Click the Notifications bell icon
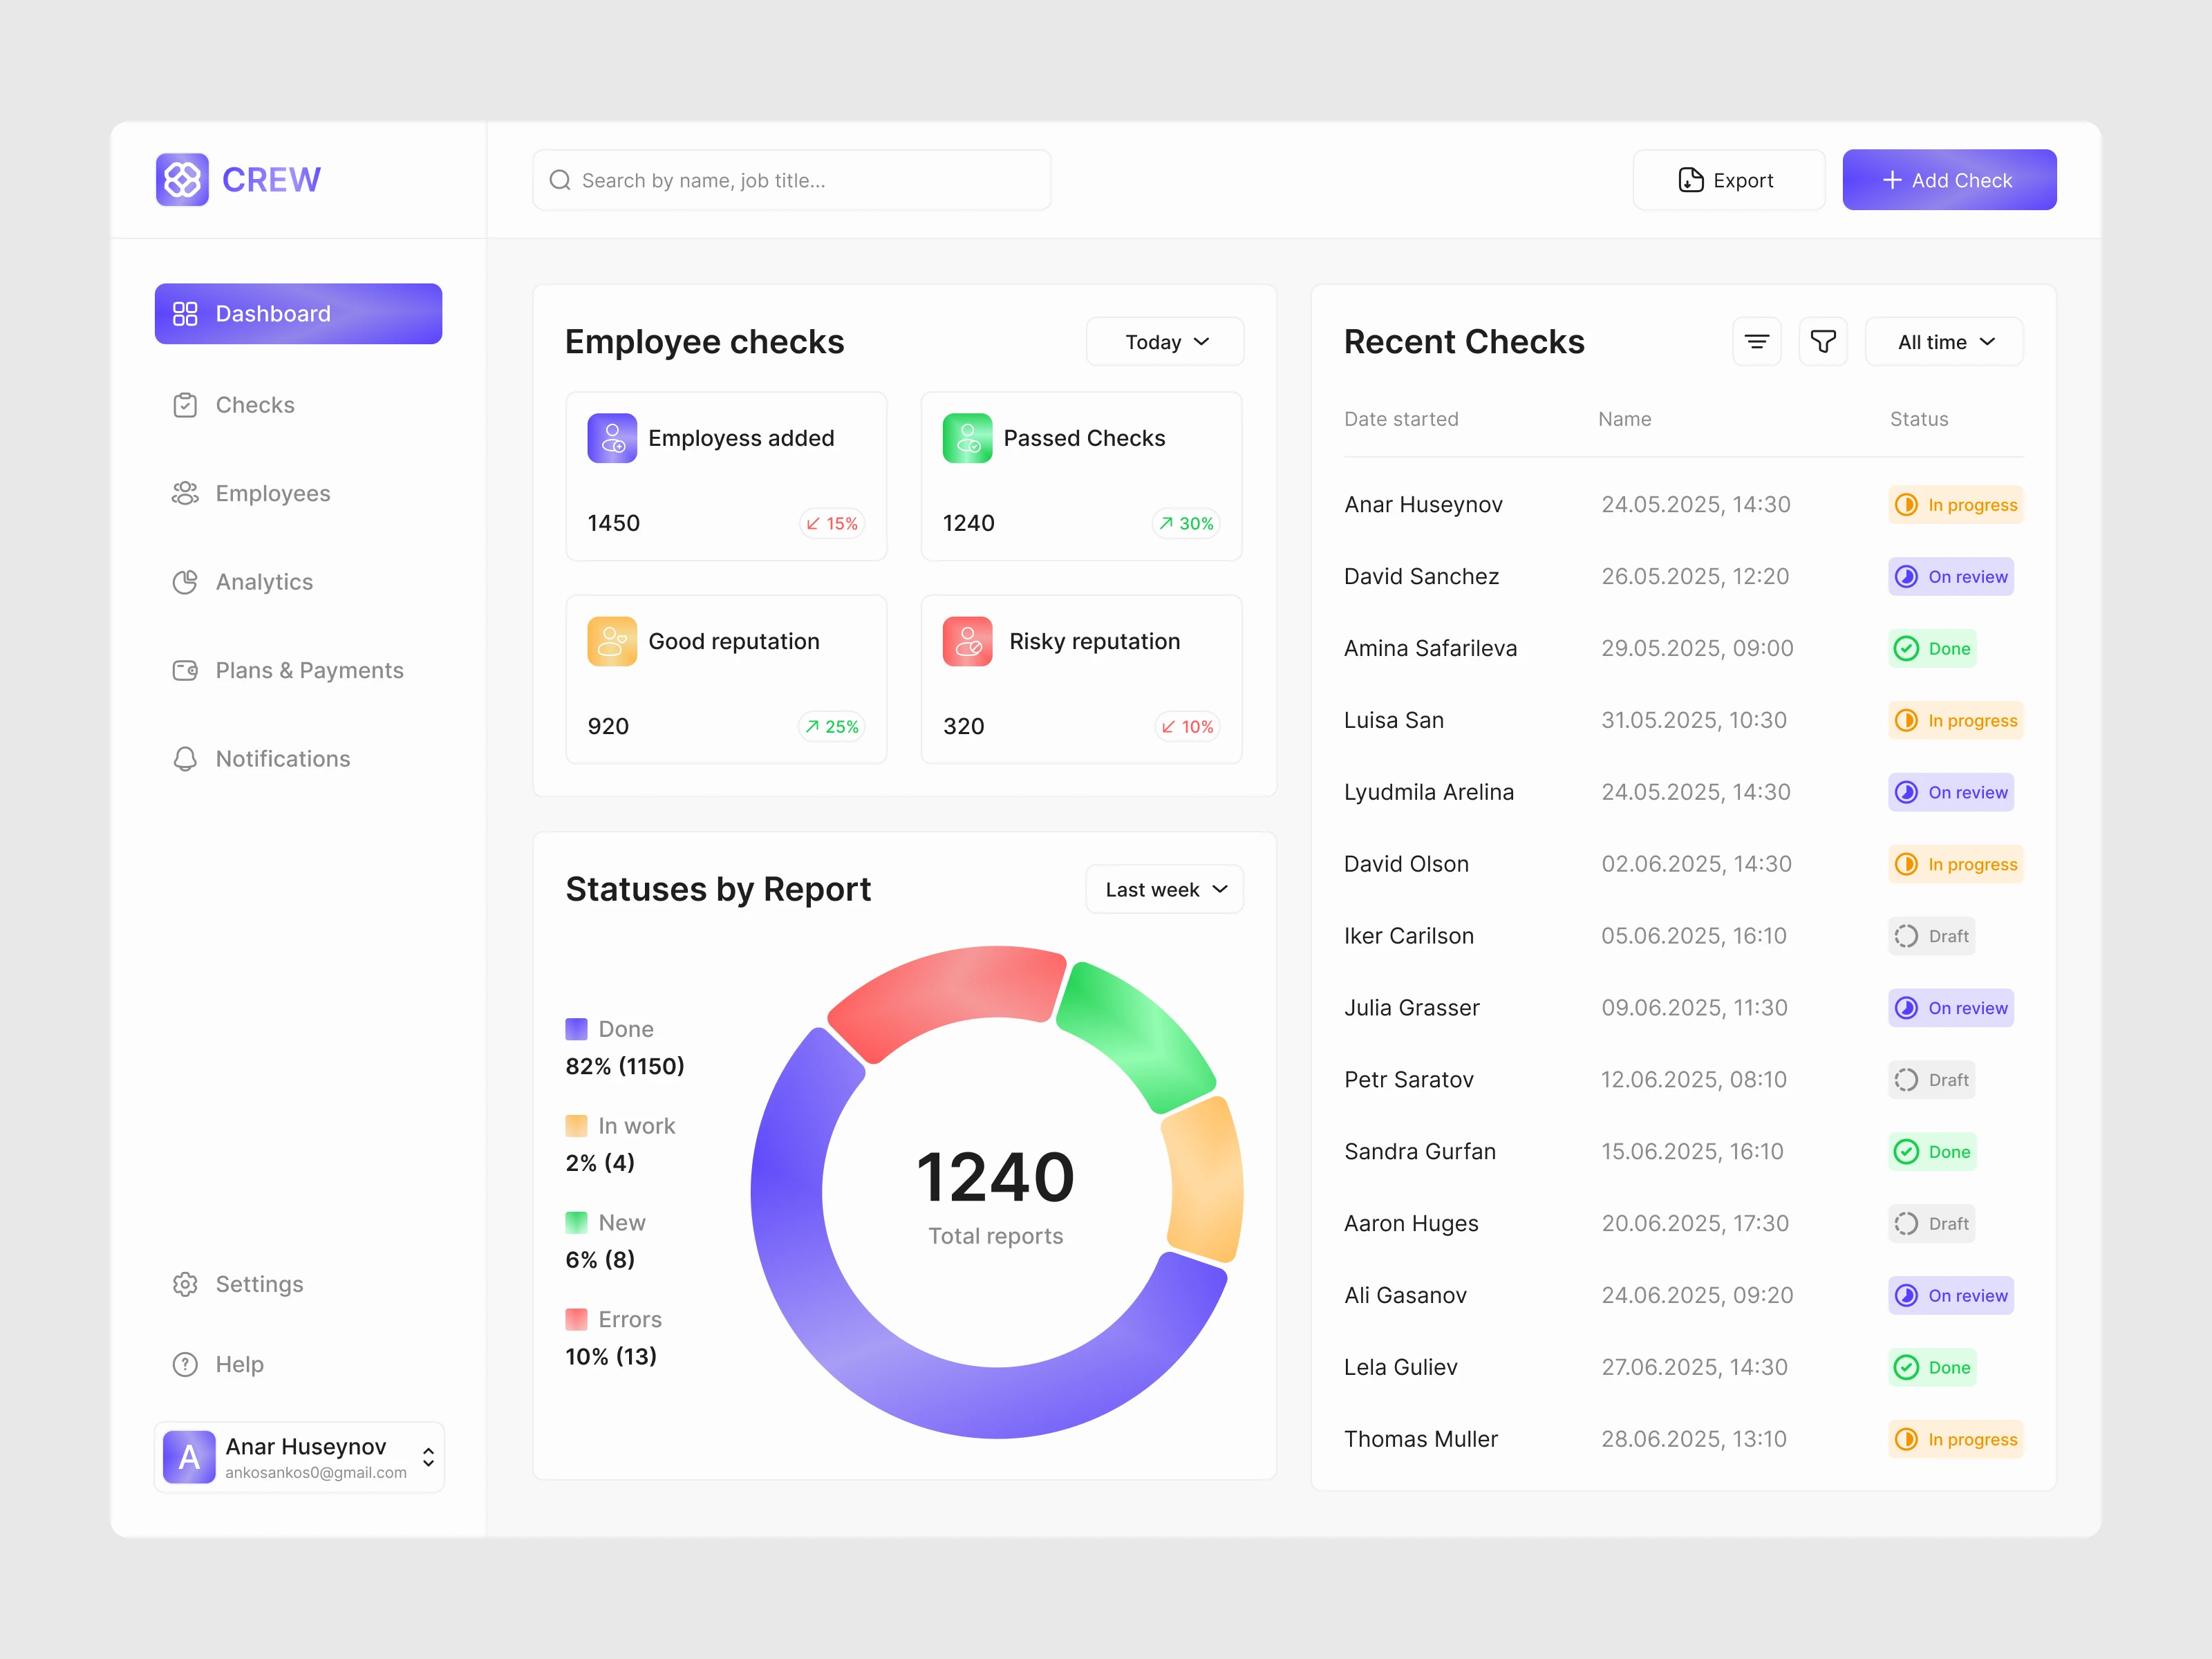Screen dimensions: 2212x1659 tap(185, 759)
